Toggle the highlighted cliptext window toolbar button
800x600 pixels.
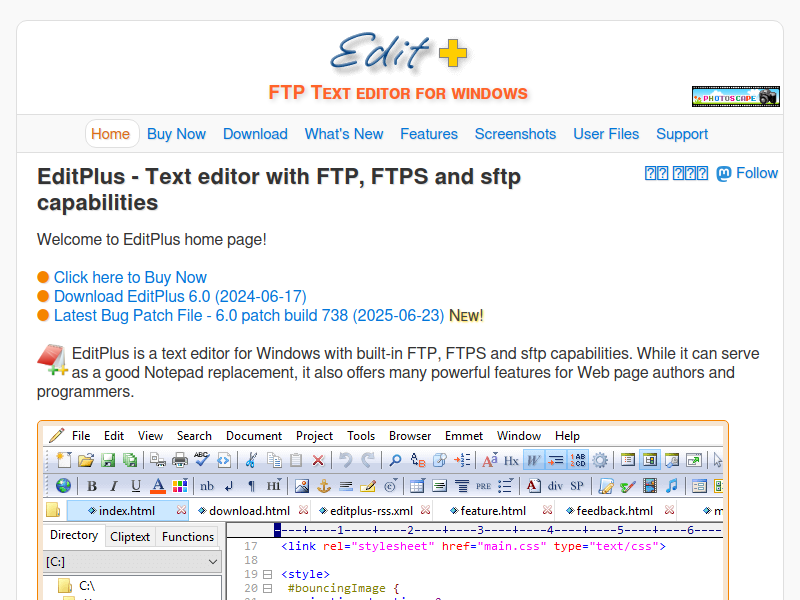tap(649, 460)
